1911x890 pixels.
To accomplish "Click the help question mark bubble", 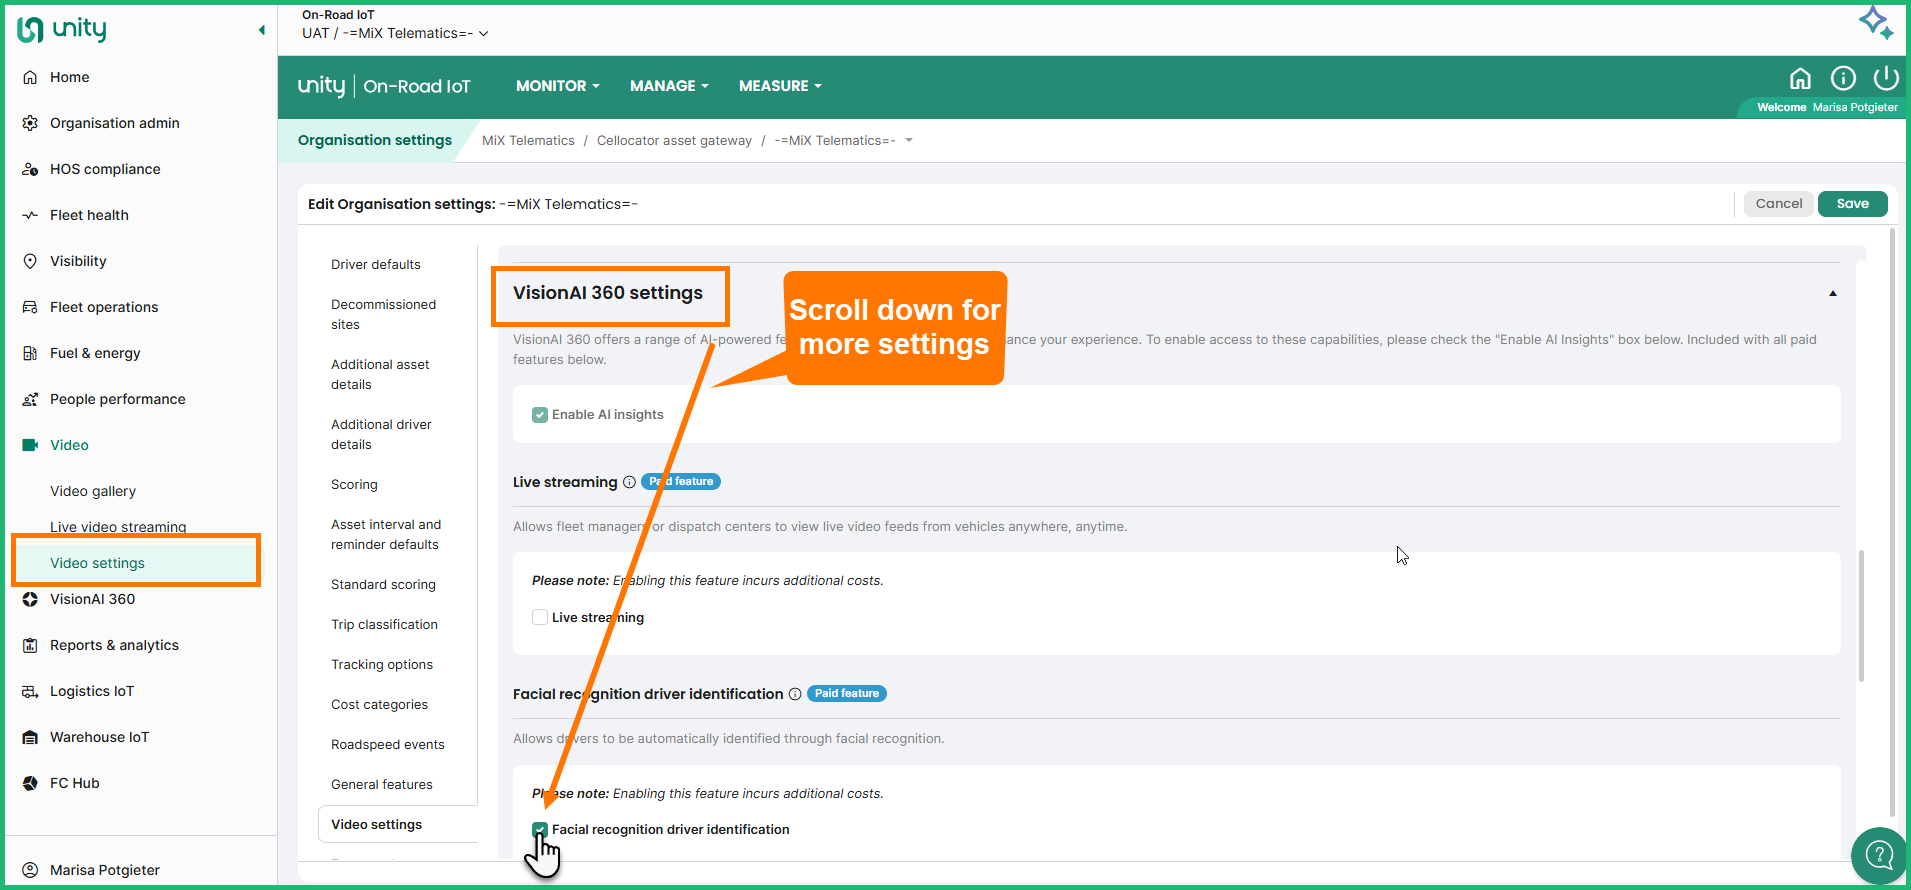I will pyautogui.click(x=1879, y=855).
